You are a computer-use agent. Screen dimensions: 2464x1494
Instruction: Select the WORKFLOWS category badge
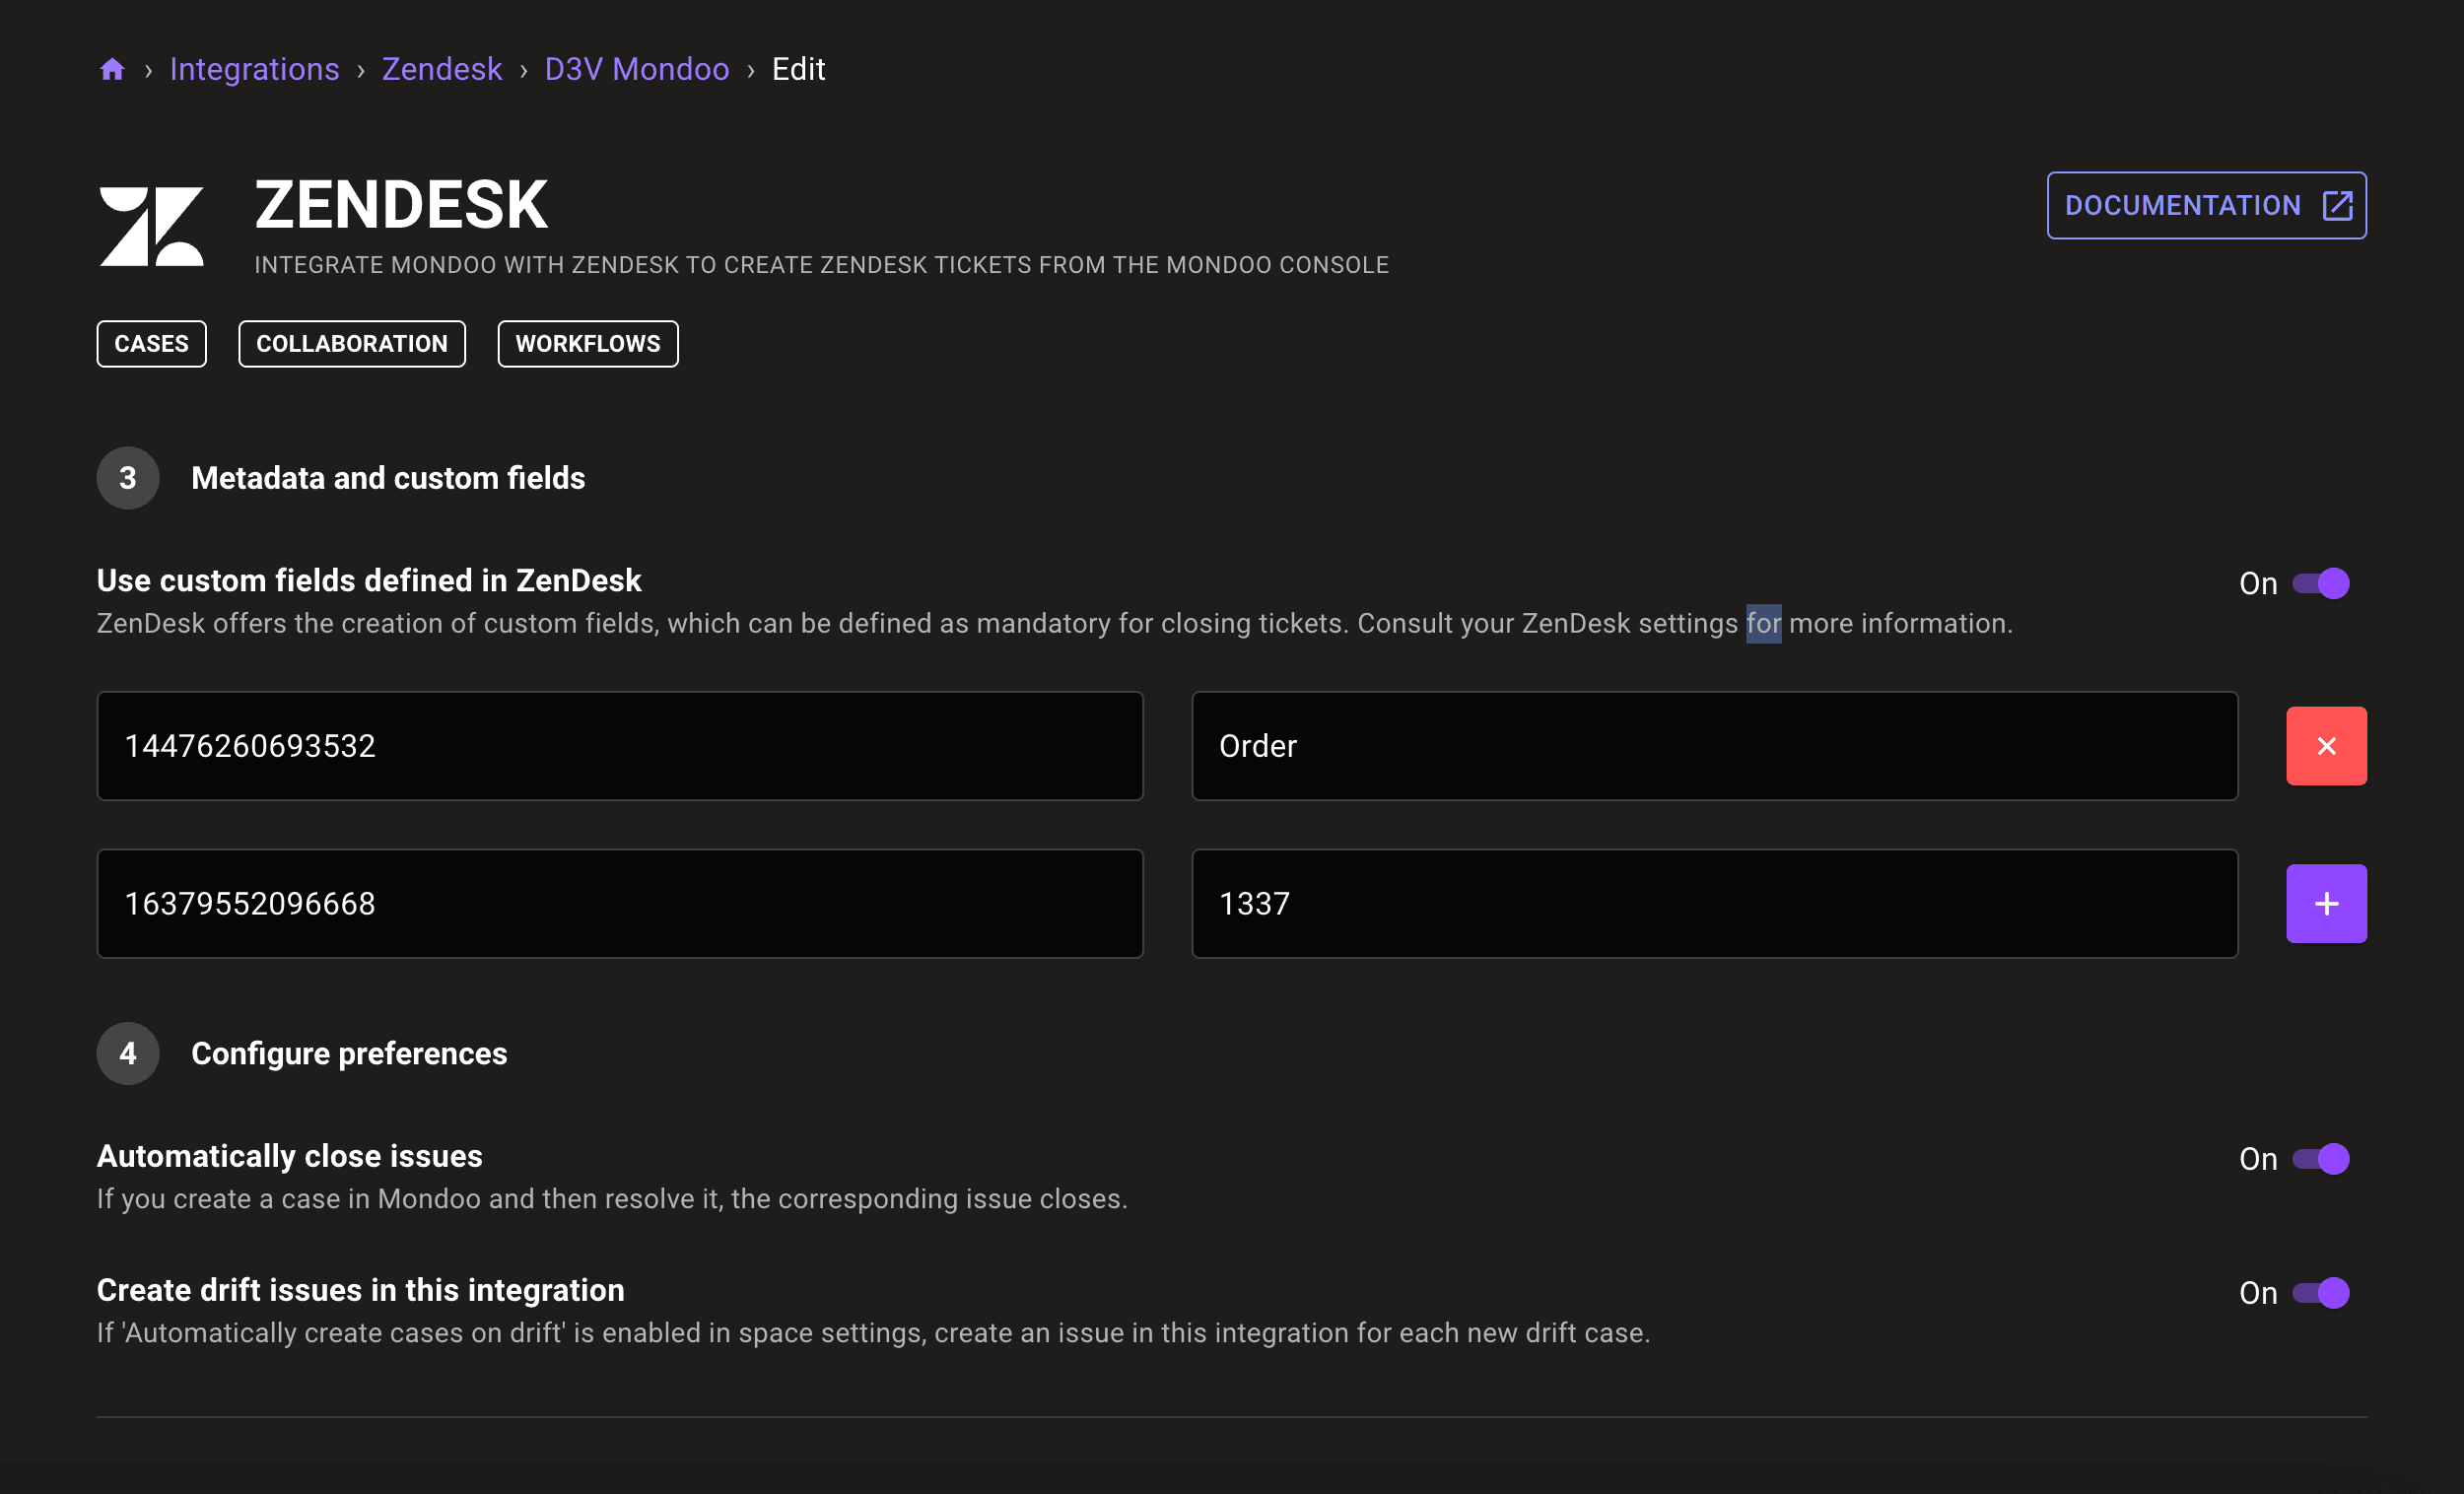tap(587, 343)
